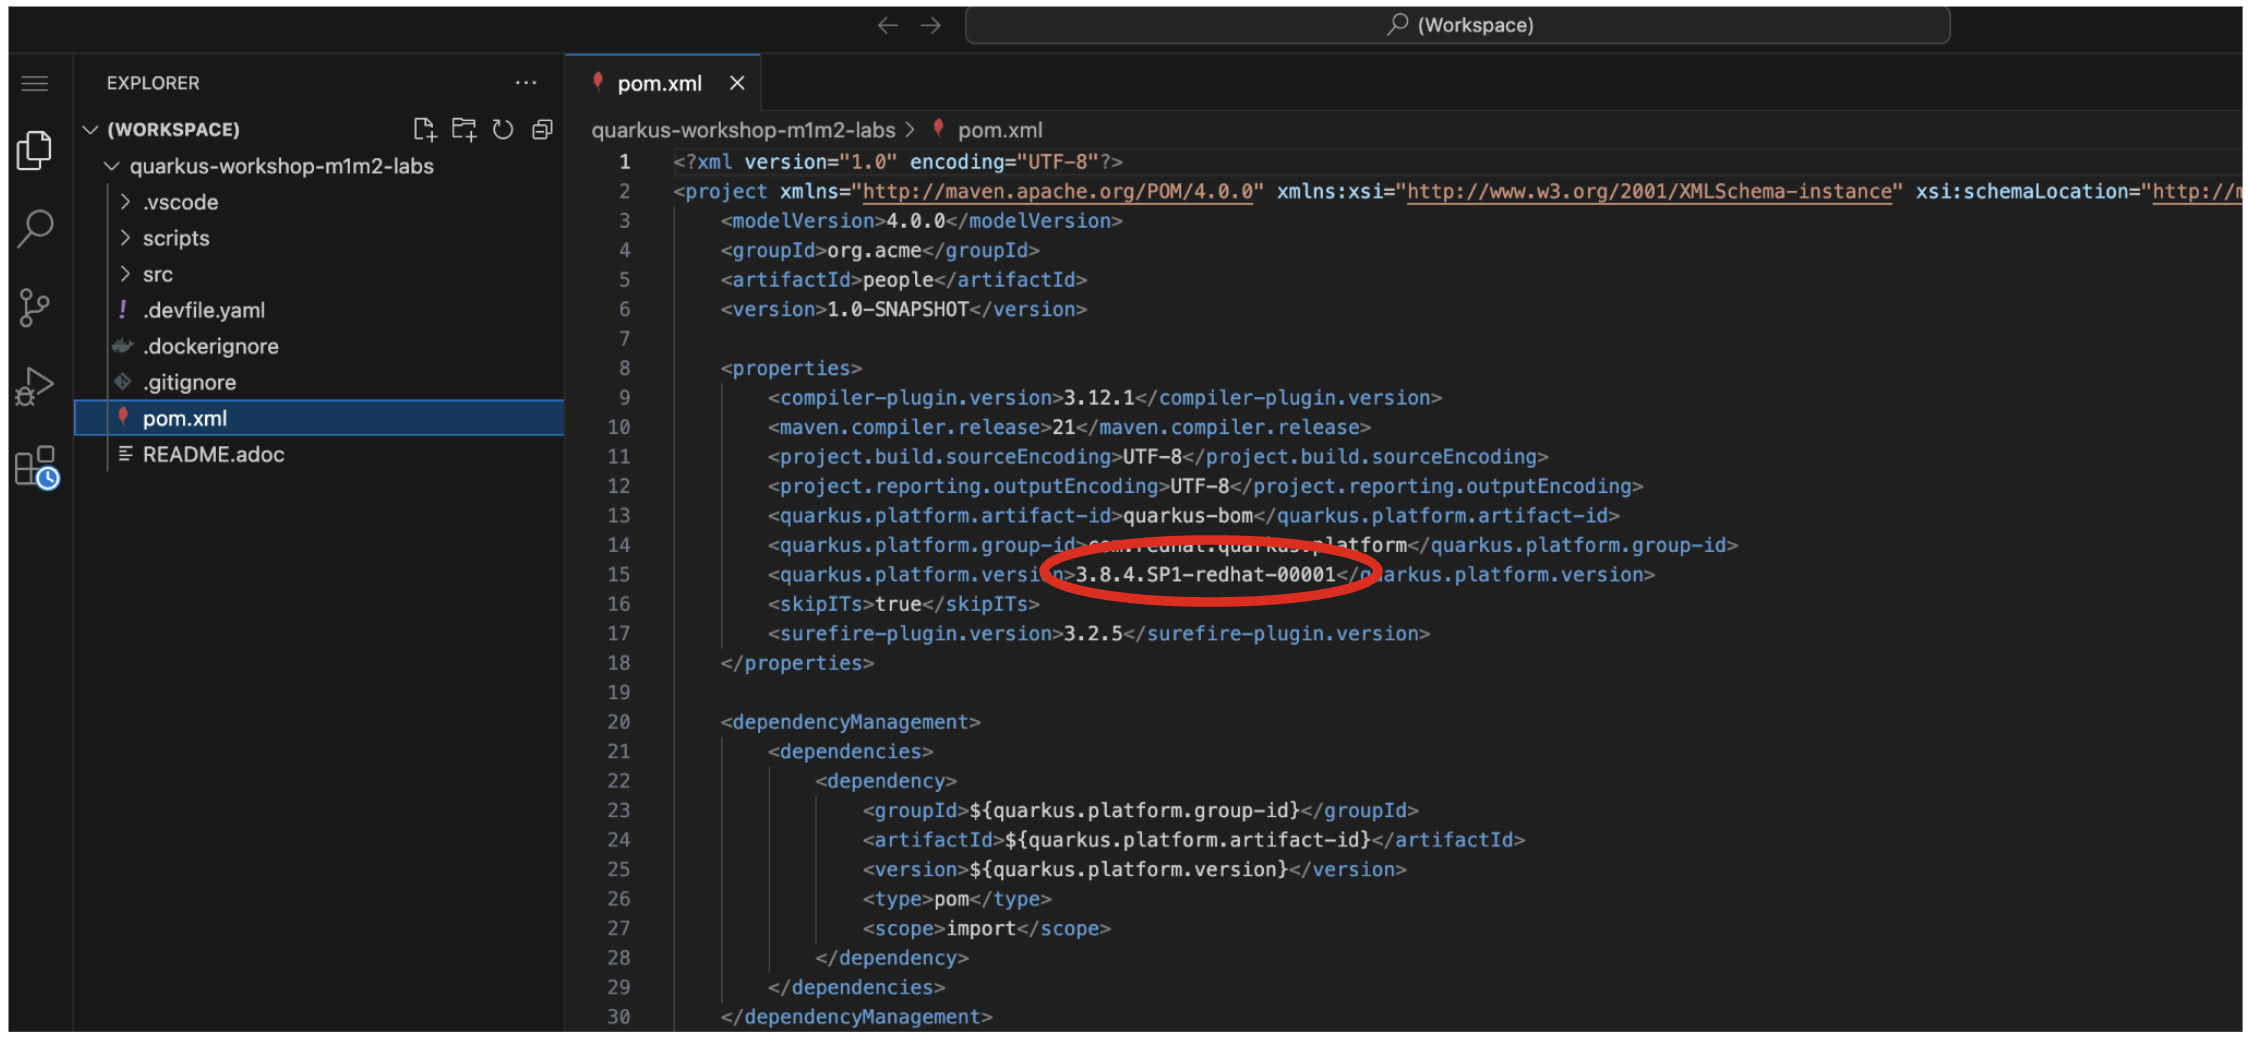Close the pom.xml editor tab

(737, 83)
